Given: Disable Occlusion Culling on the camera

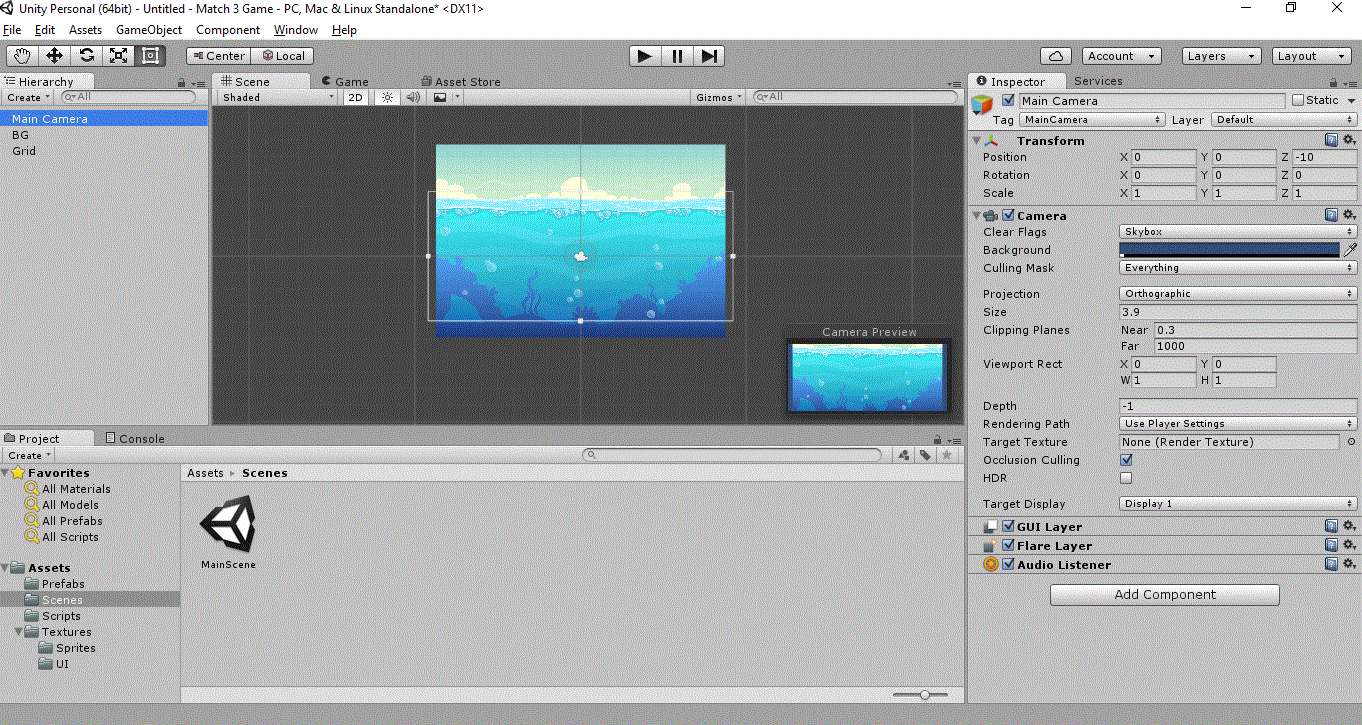Looking at the screenshot, I should tap(1126, 460).
